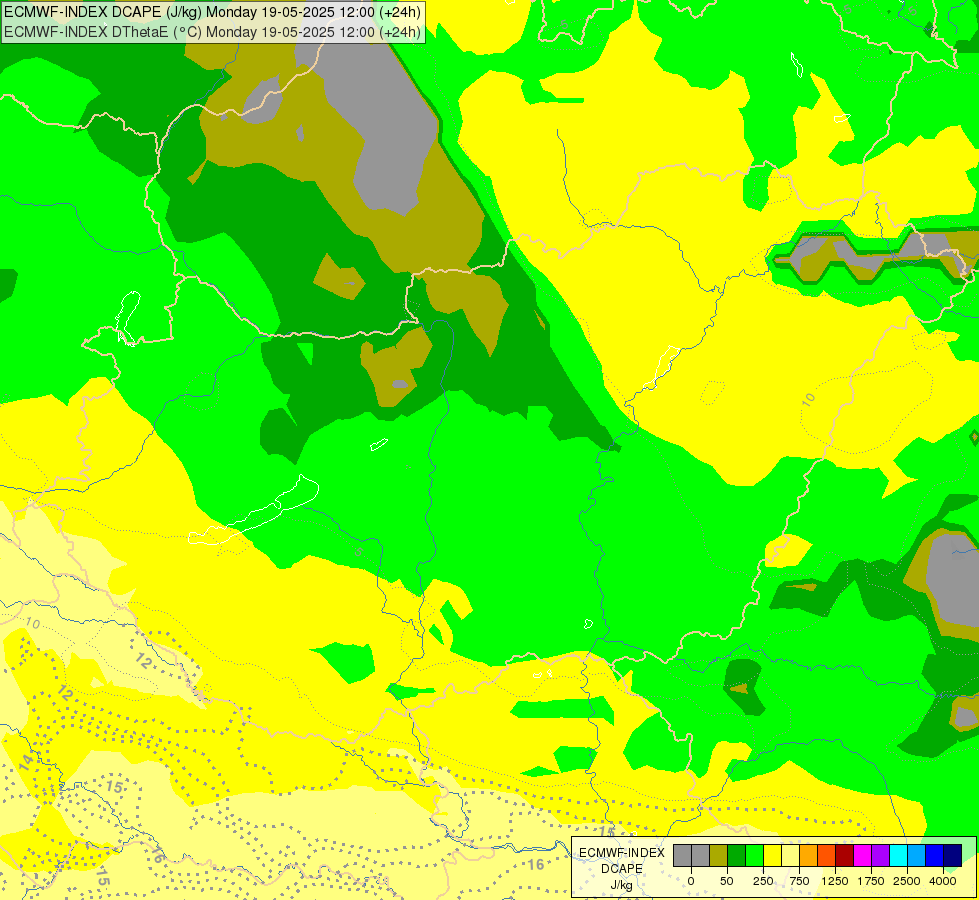Click the legend value label 750
Image resolution: width=979 pixels, height=900 pixels.
click(x=799, y=881)
